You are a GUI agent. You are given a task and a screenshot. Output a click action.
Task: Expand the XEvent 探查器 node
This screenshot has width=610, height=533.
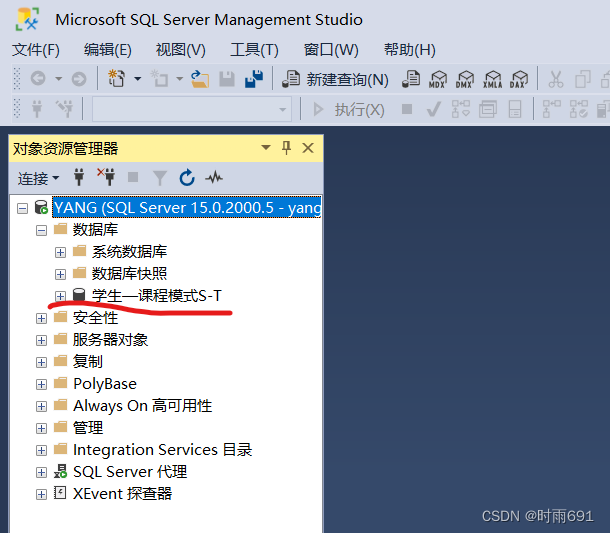tap(41, 494)
